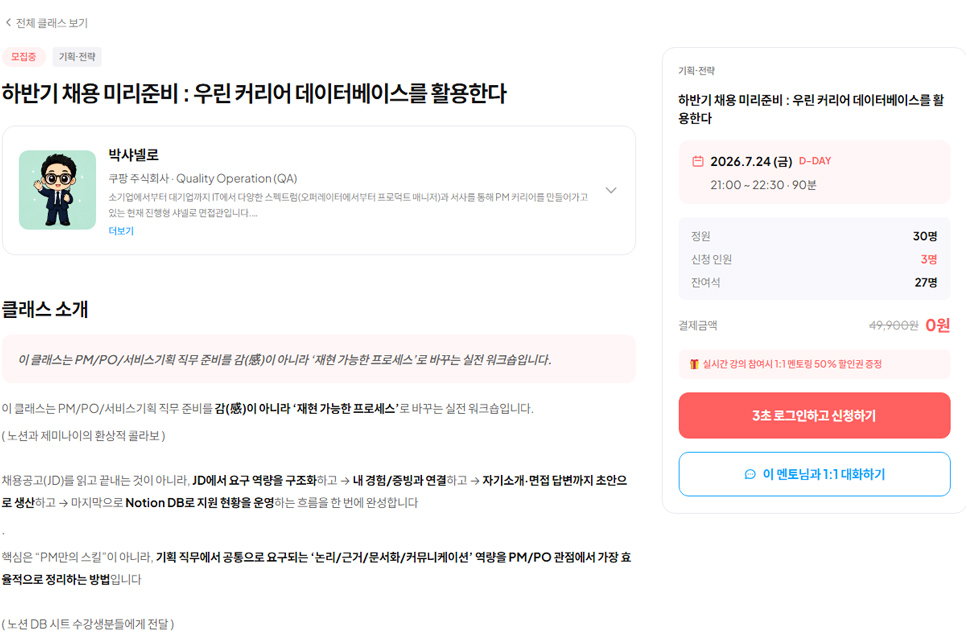The height and width of the screenshot is (636, 966).
Task: Expand the mentor profile card chevron
Action: pos(611,190)
